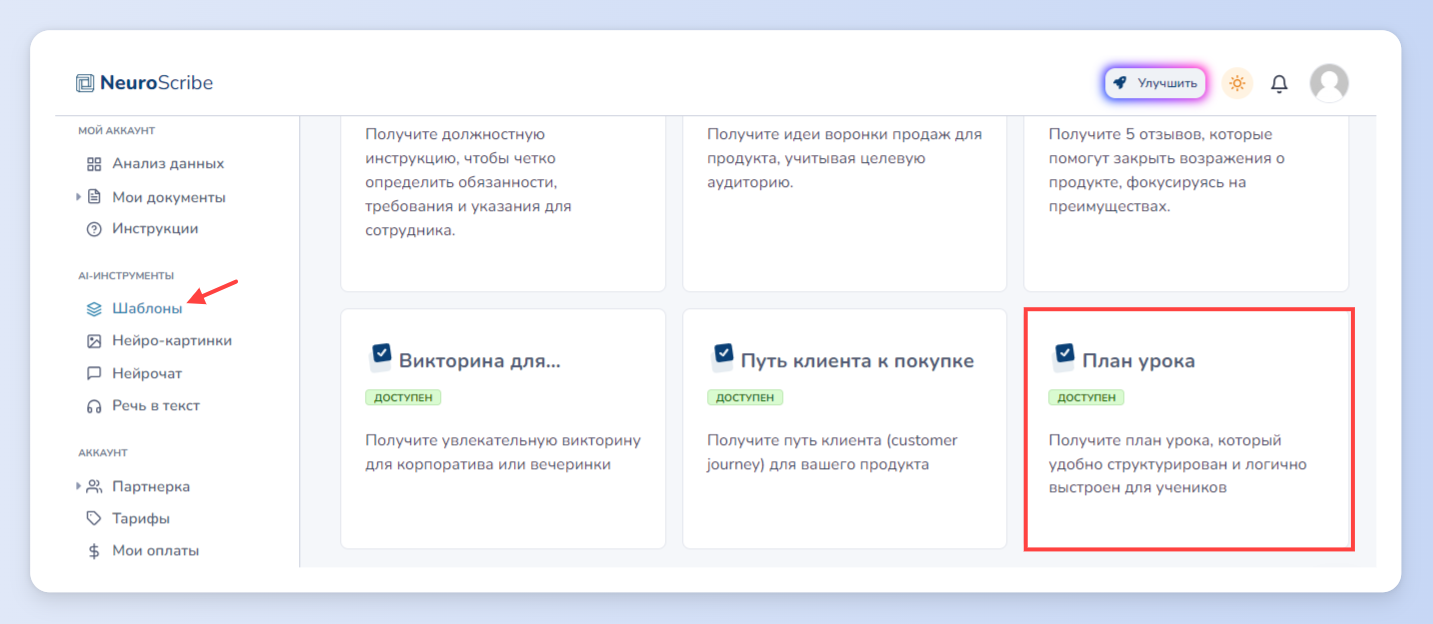This screenshot has height=624, width=1433.
Task: Click the Нейрочат chat bubble icon
Action: pos(94,374)
